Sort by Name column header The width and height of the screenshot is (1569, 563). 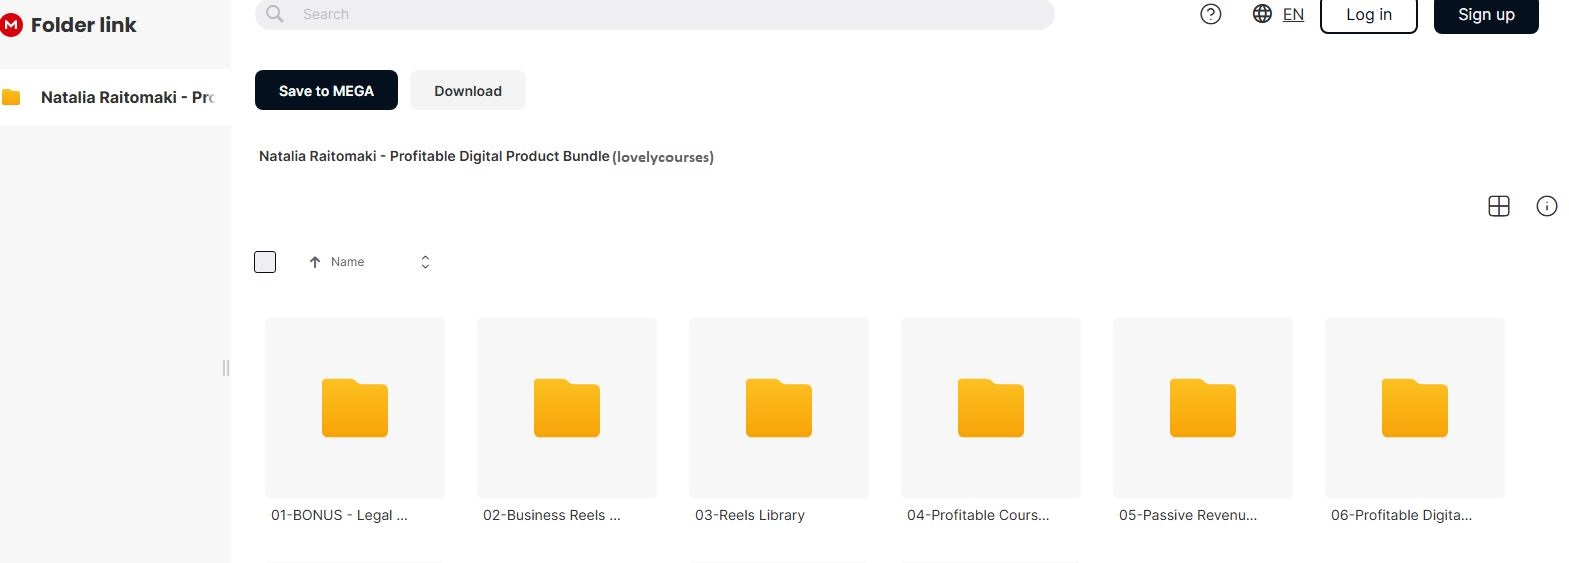click(x=347, y=262)
